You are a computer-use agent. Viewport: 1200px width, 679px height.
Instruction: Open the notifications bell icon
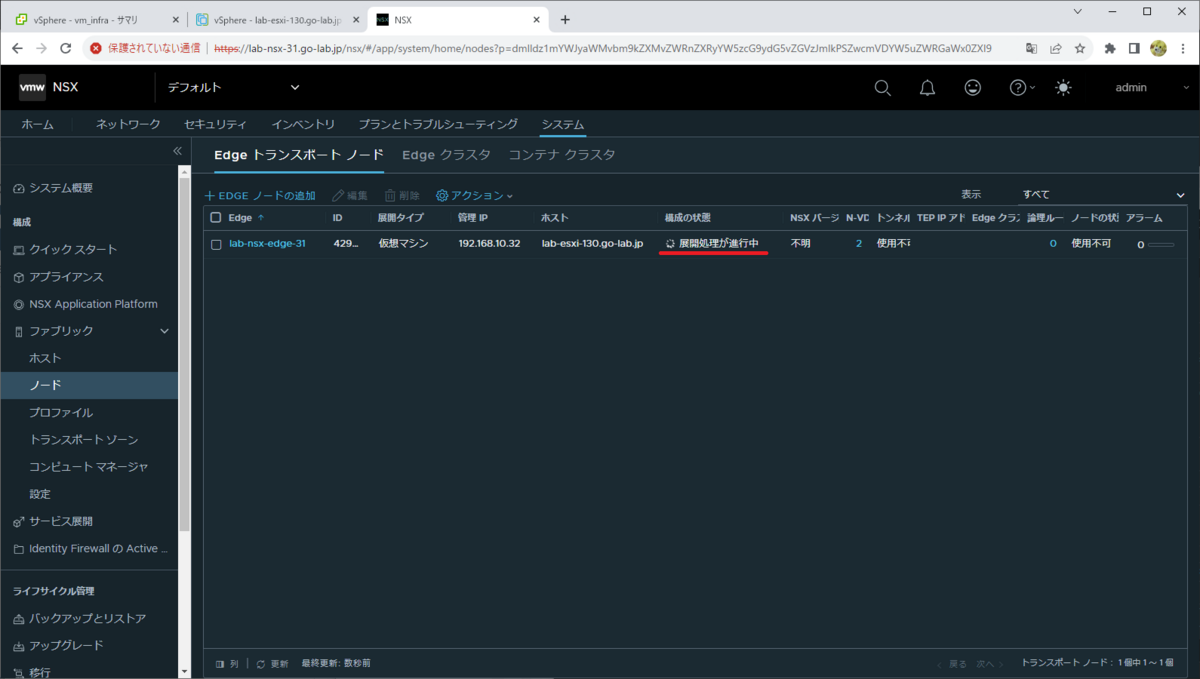tap(928, 88)
